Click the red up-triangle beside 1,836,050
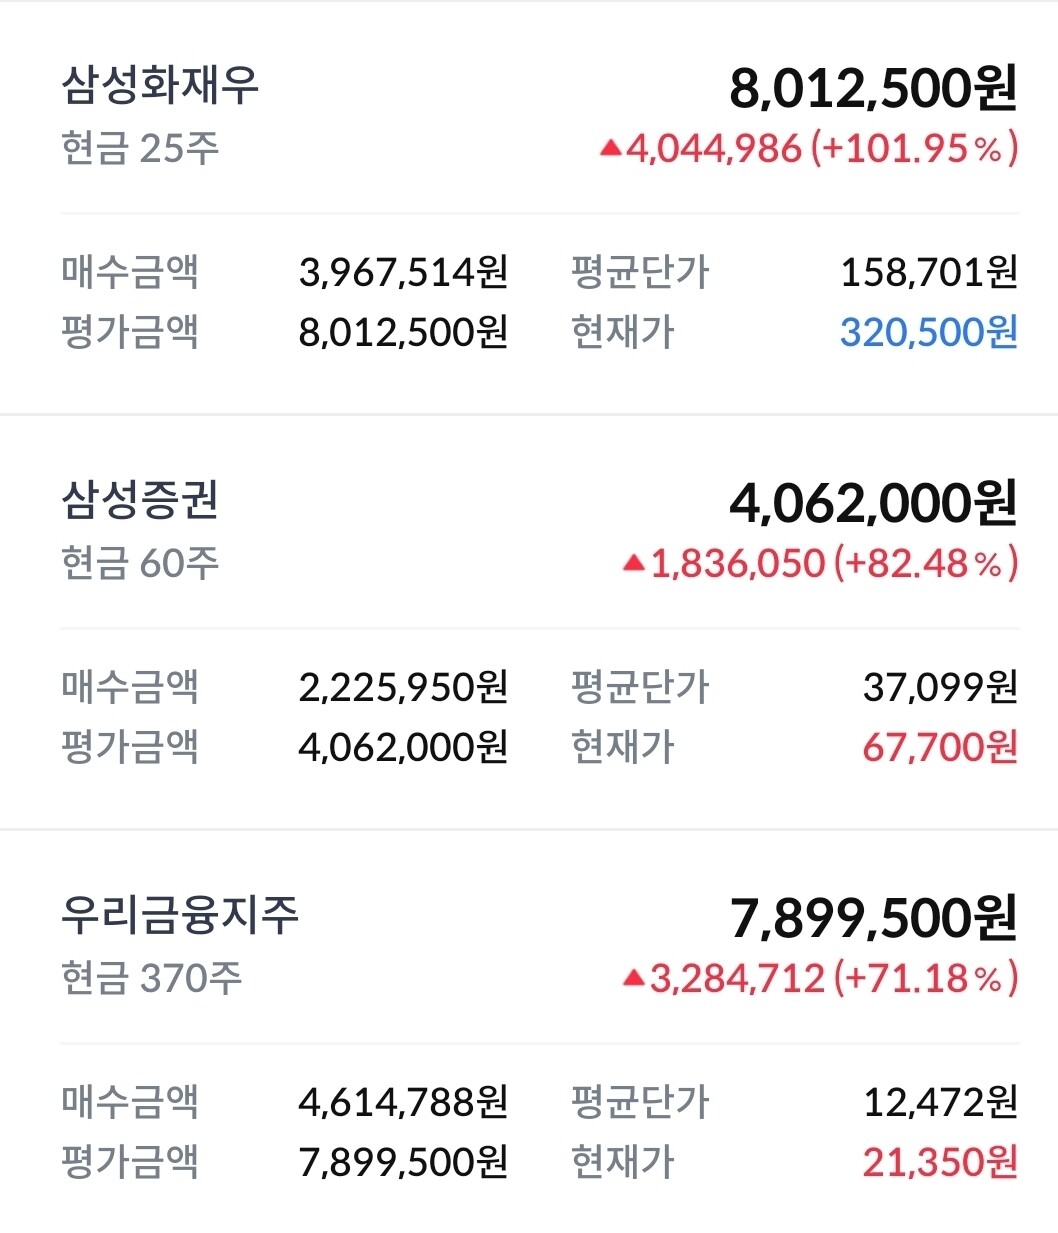Image resolution: width=1058 pixels, height=1233 pixels. click(633, 564)
